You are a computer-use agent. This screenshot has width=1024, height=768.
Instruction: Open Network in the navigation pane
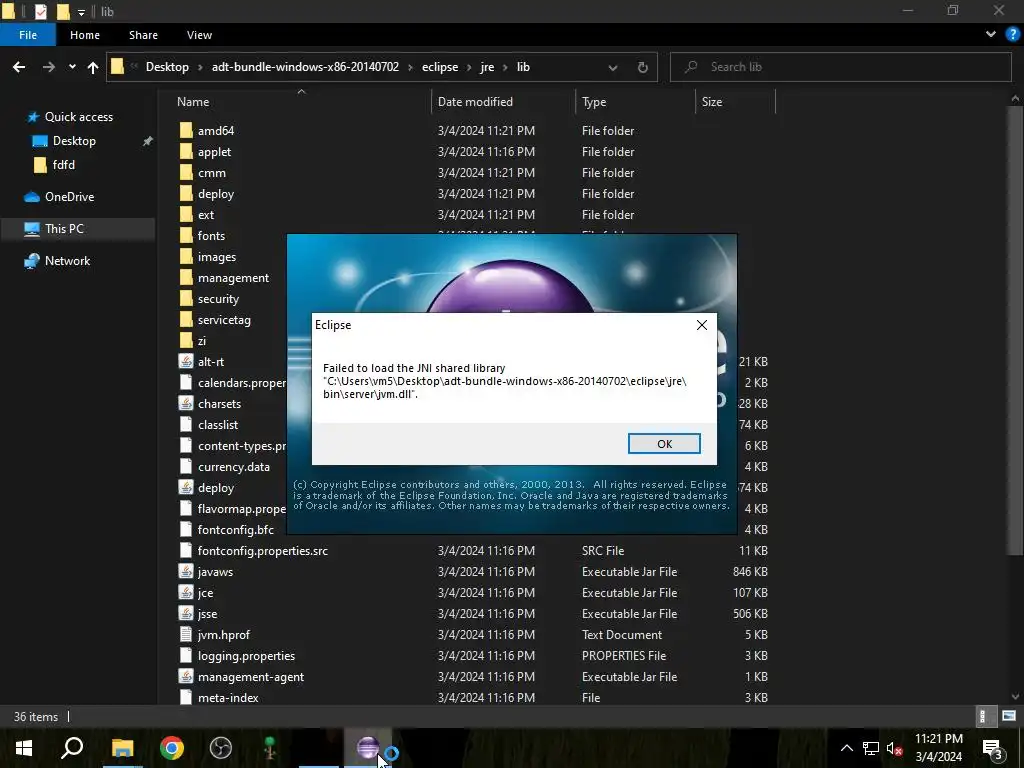point(67,261)
